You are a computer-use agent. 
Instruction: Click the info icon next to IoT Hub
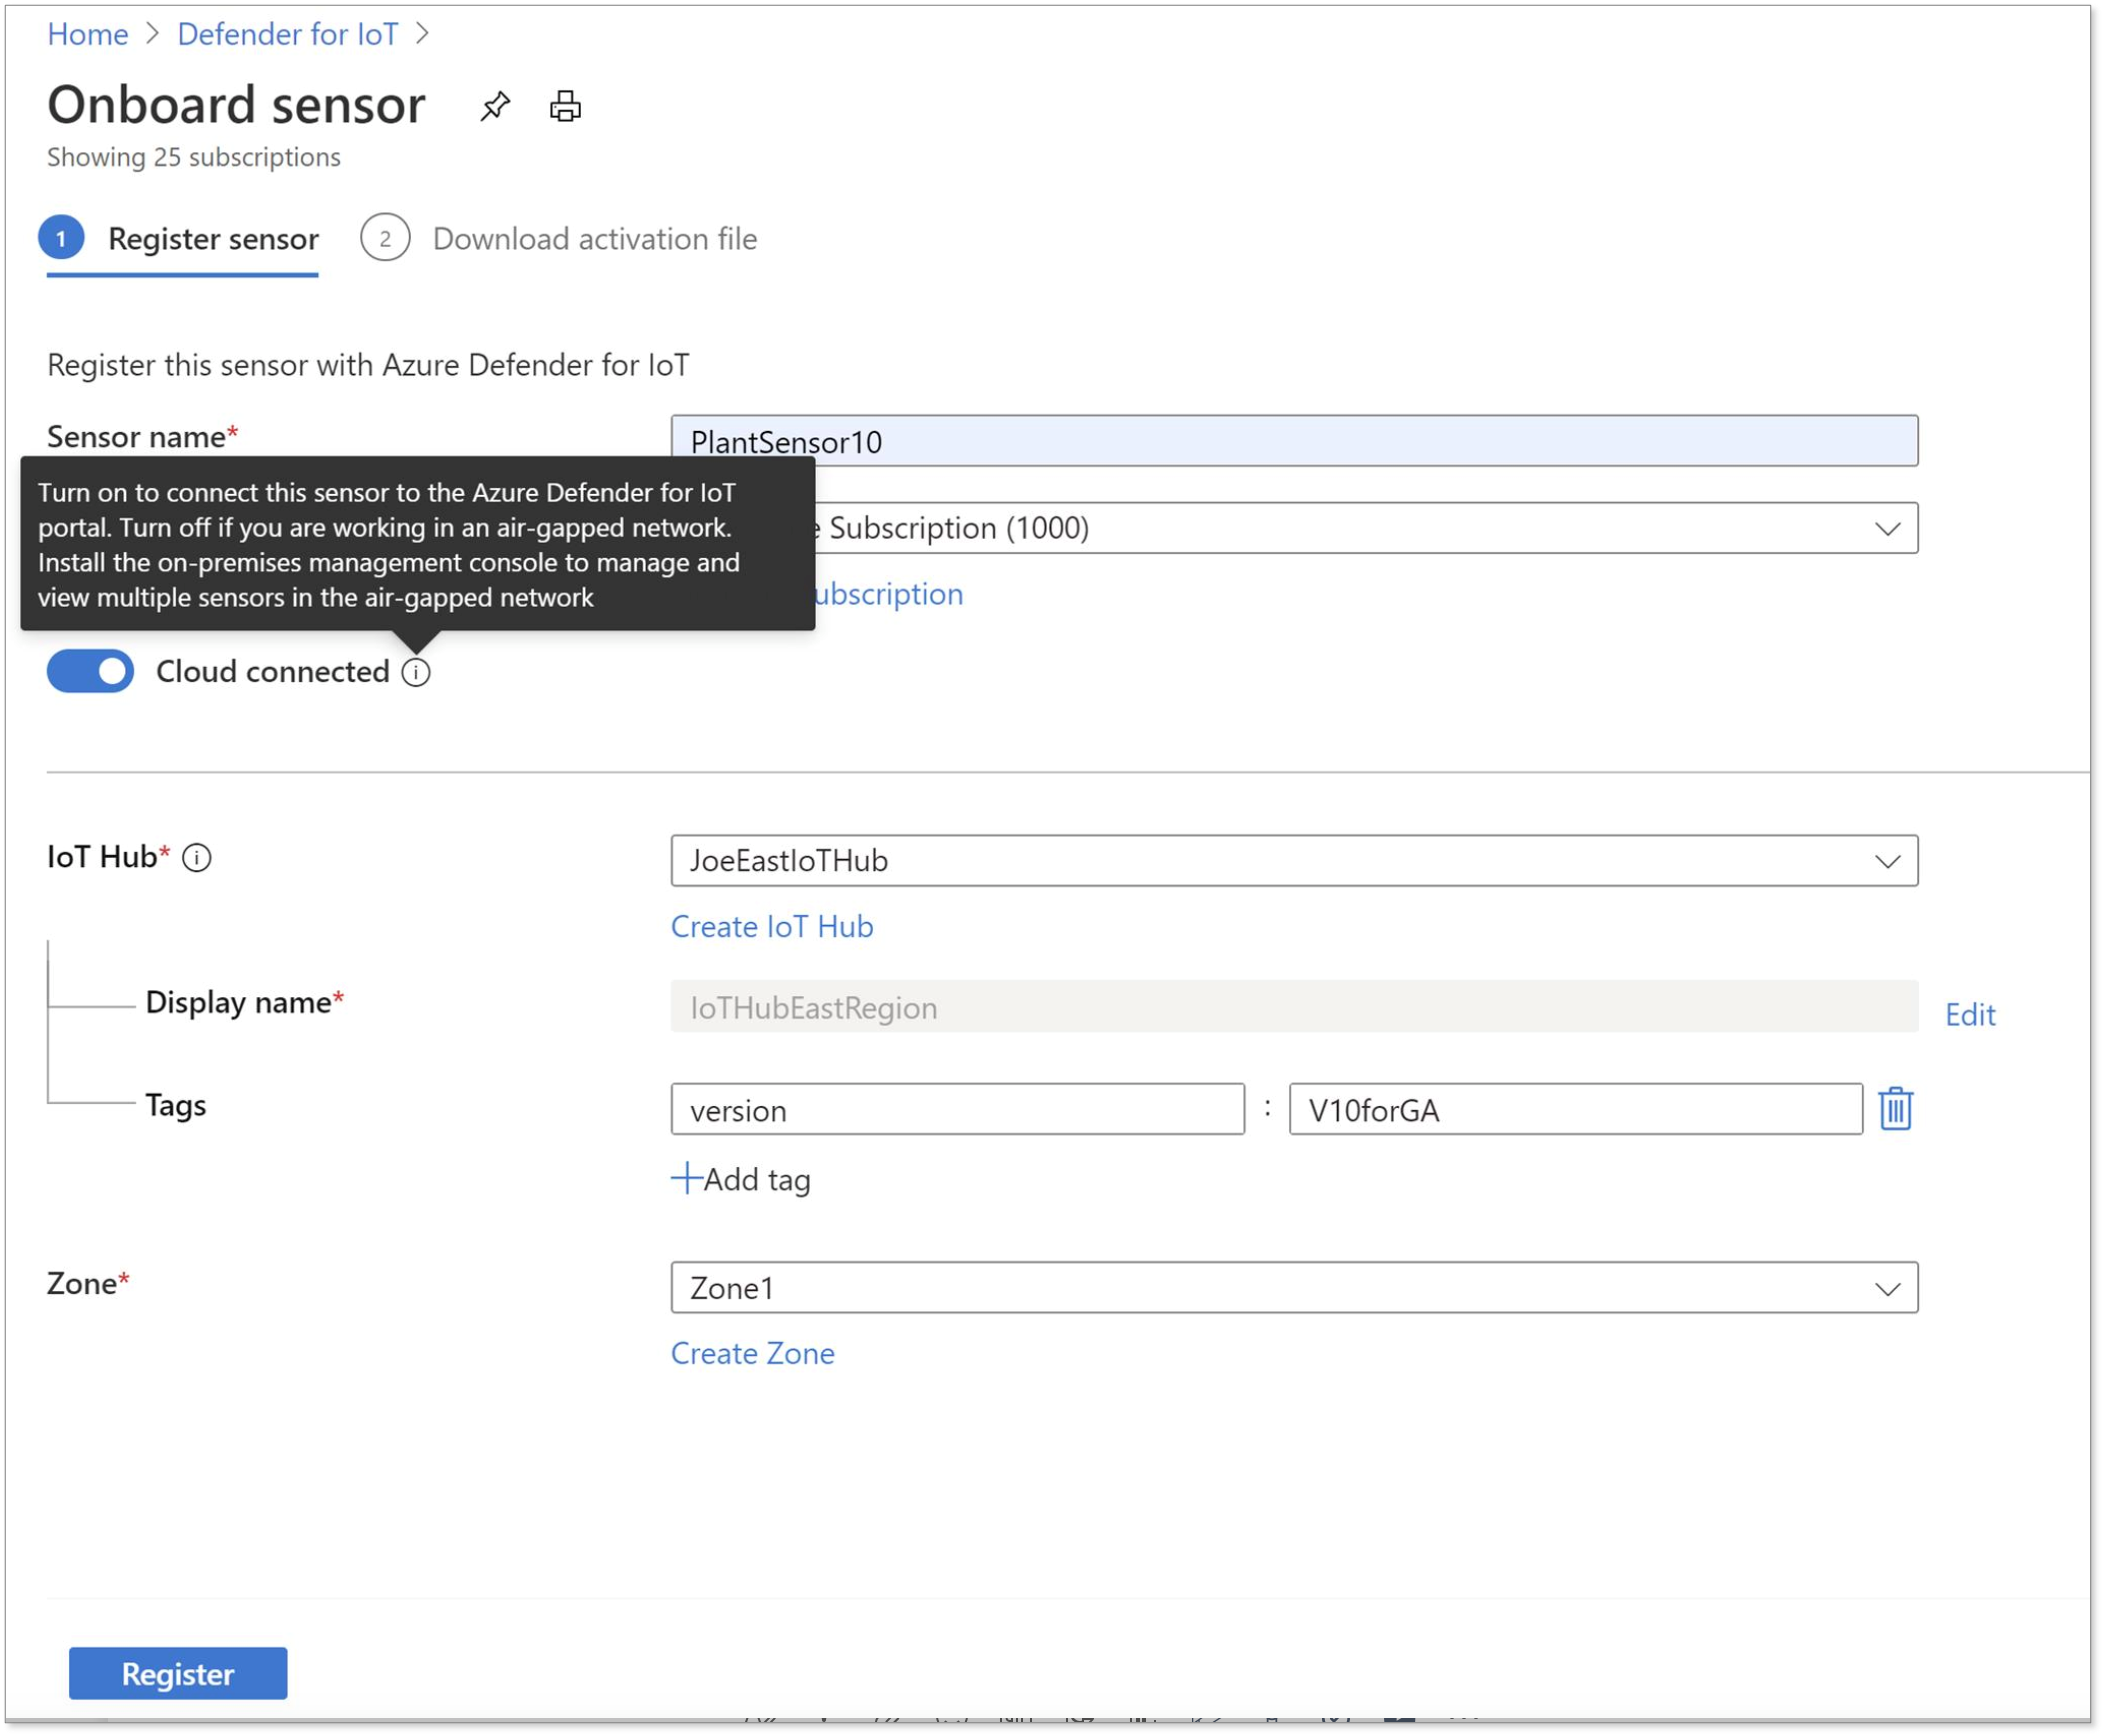point(197,857)
